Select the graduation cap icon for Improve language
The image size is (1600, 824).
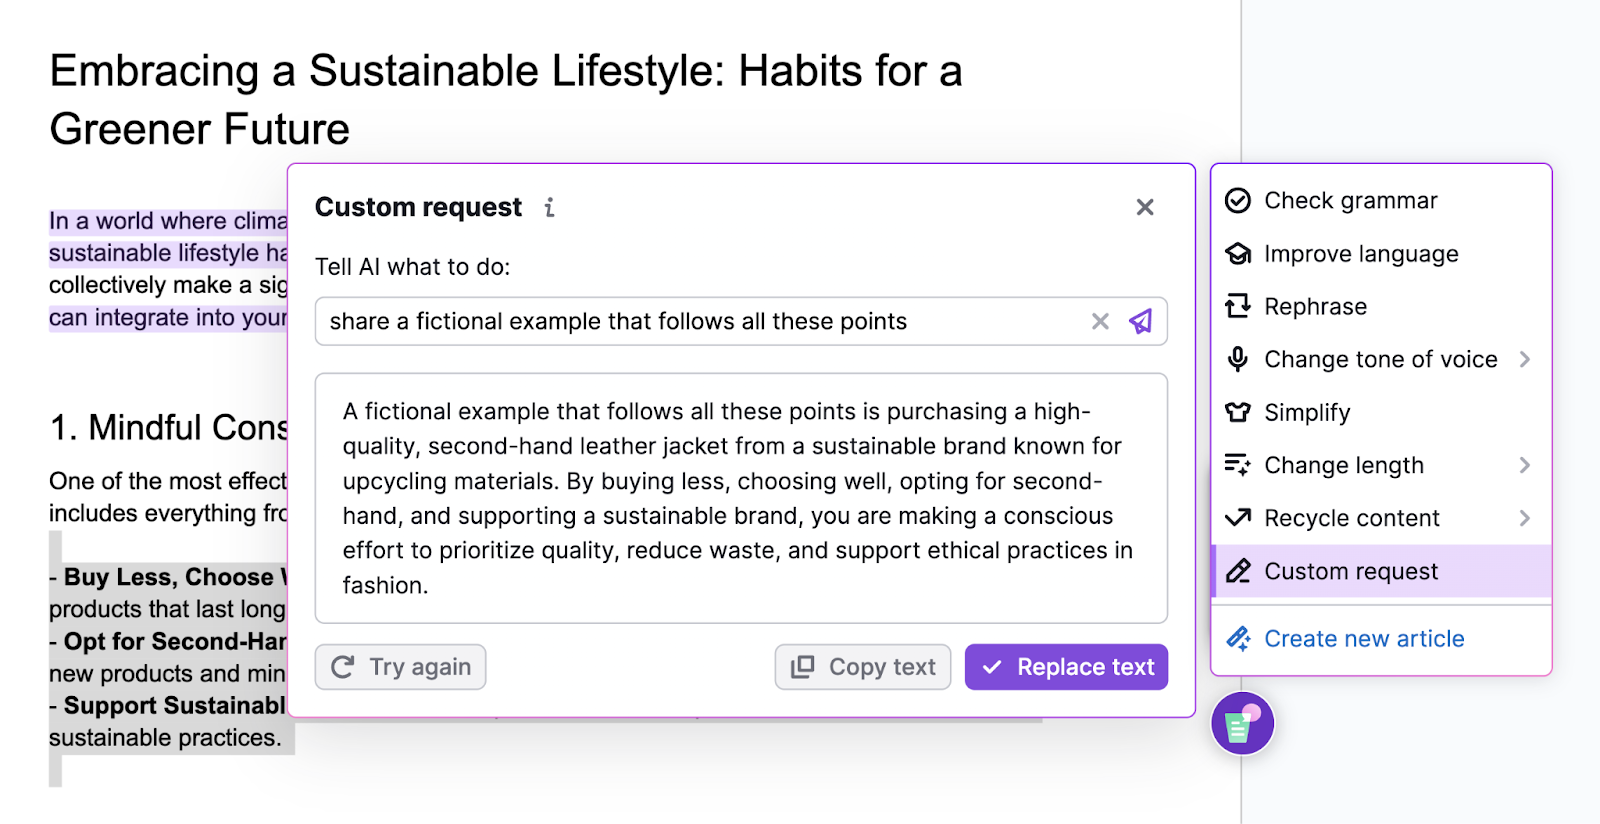coord(1239,253)
